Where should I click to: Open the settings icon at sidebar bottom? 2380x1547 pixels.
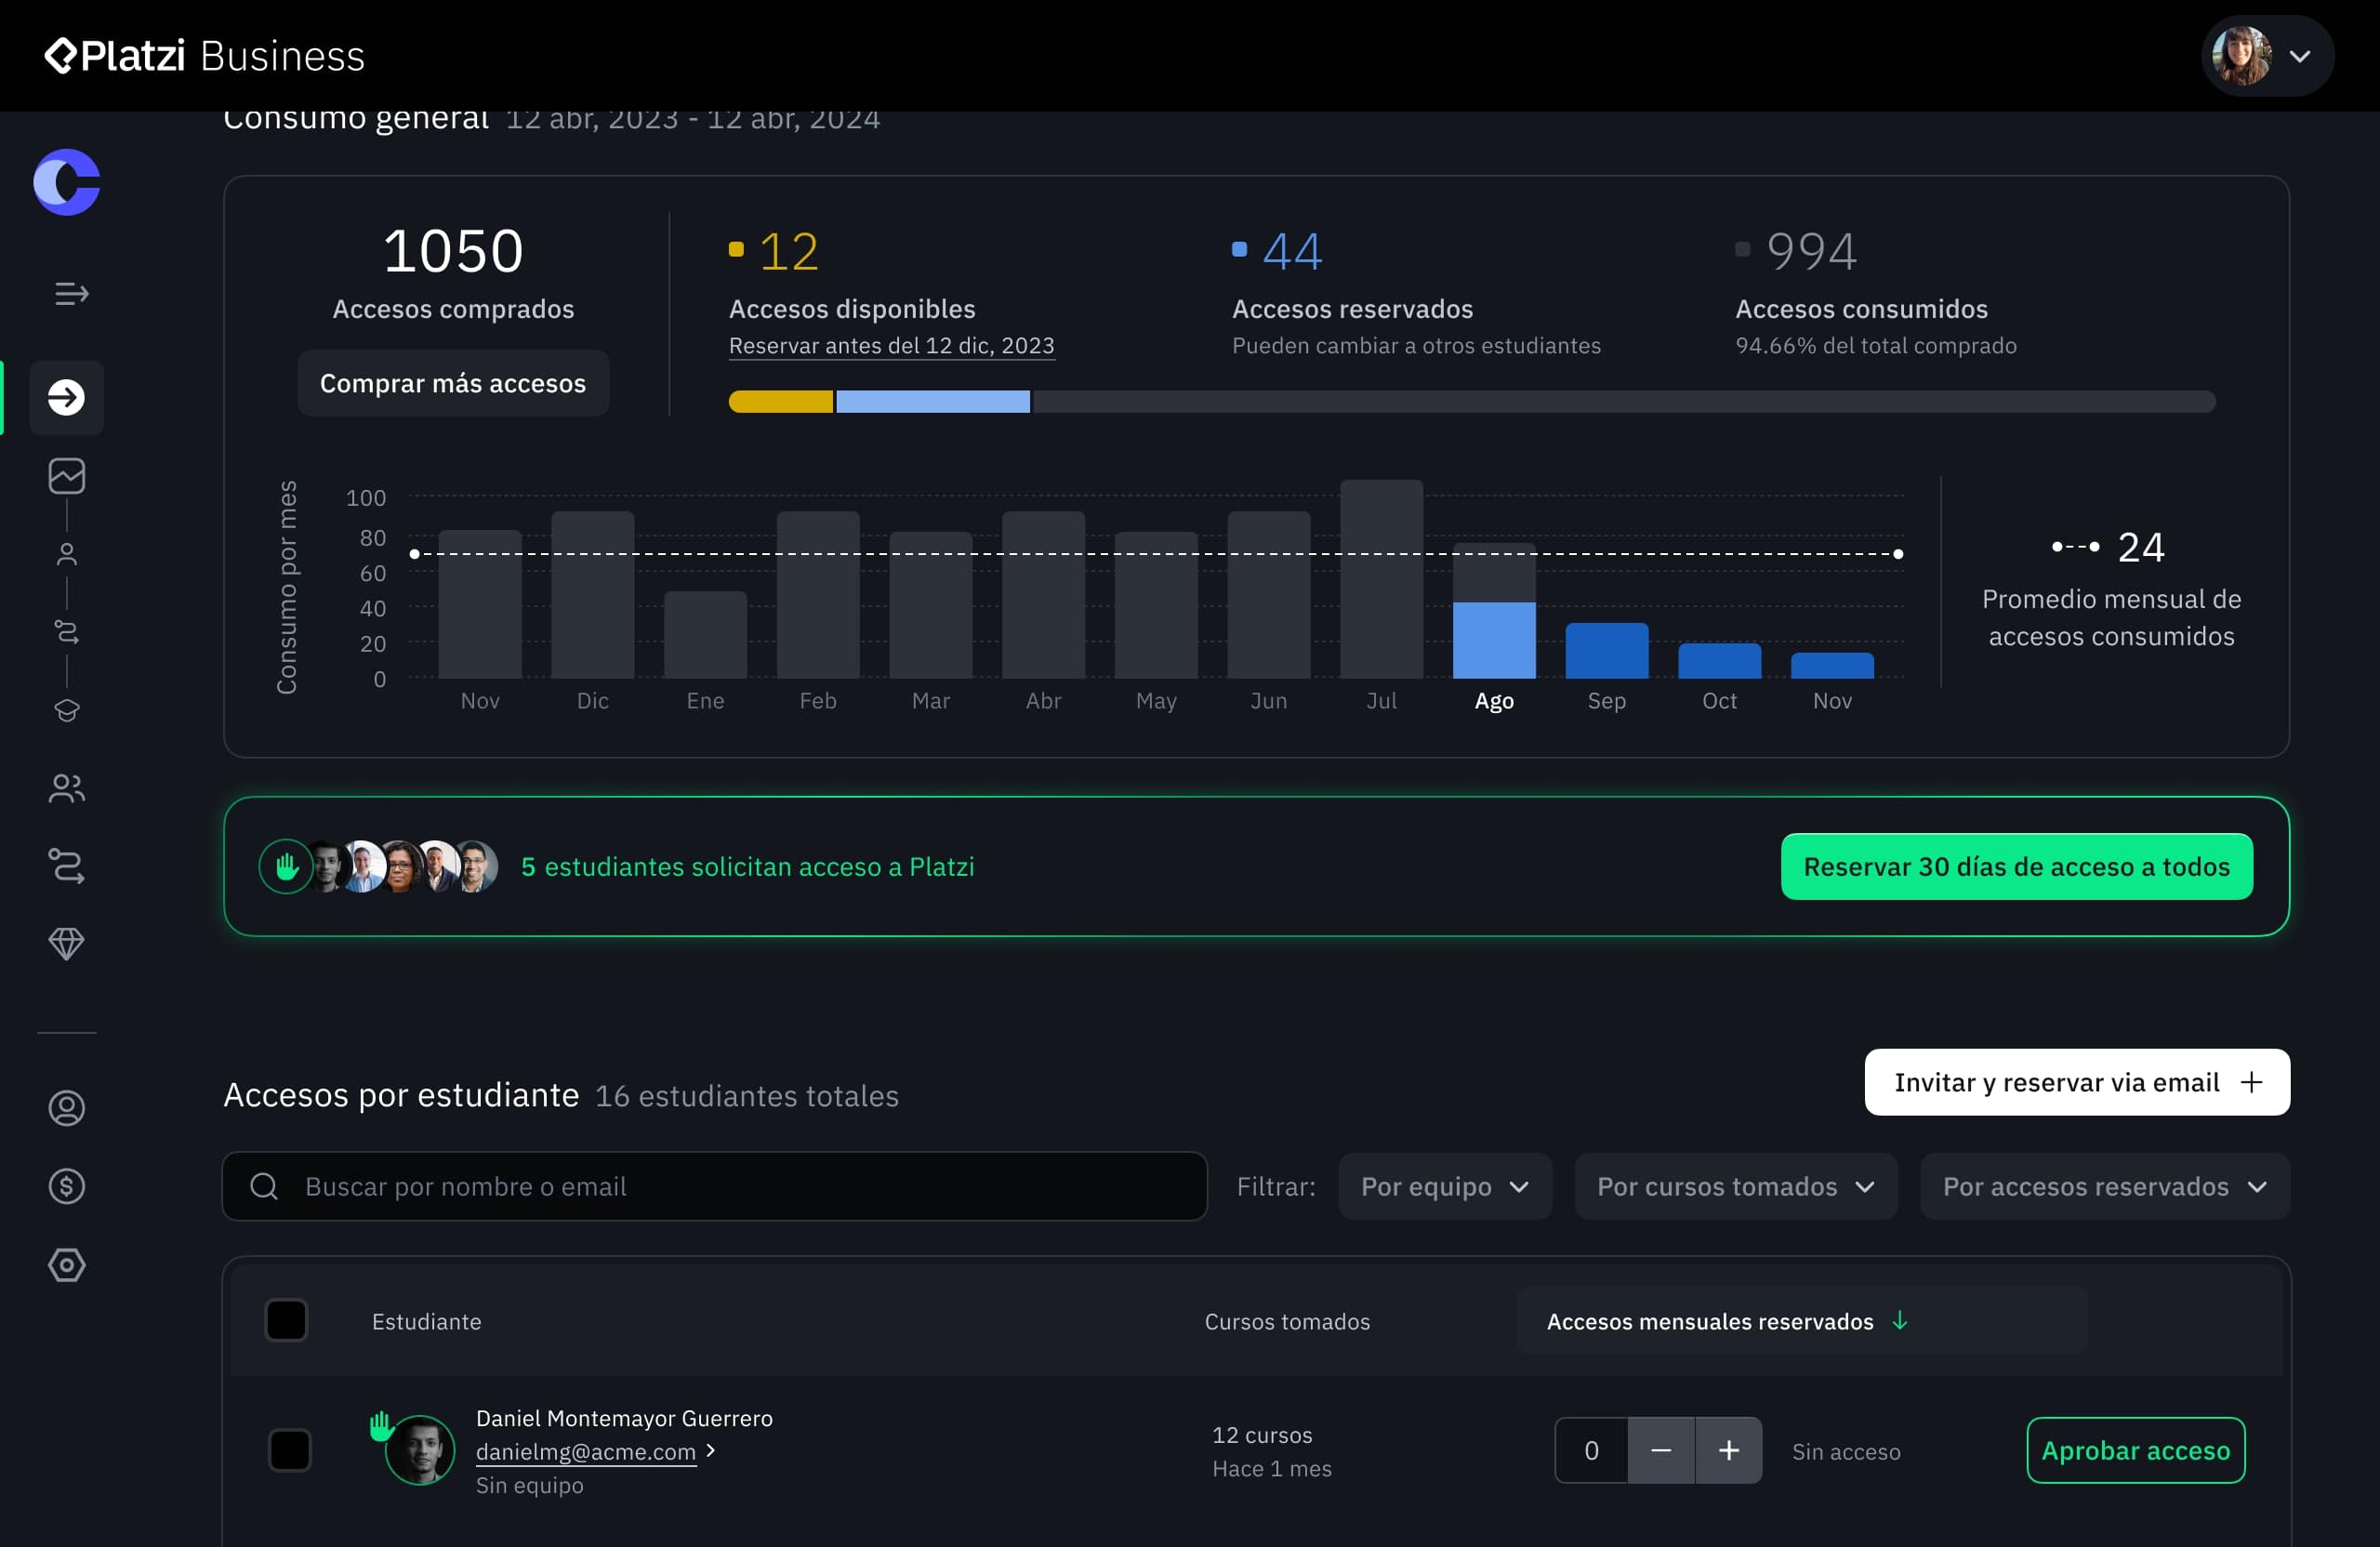pos(66,1264)
